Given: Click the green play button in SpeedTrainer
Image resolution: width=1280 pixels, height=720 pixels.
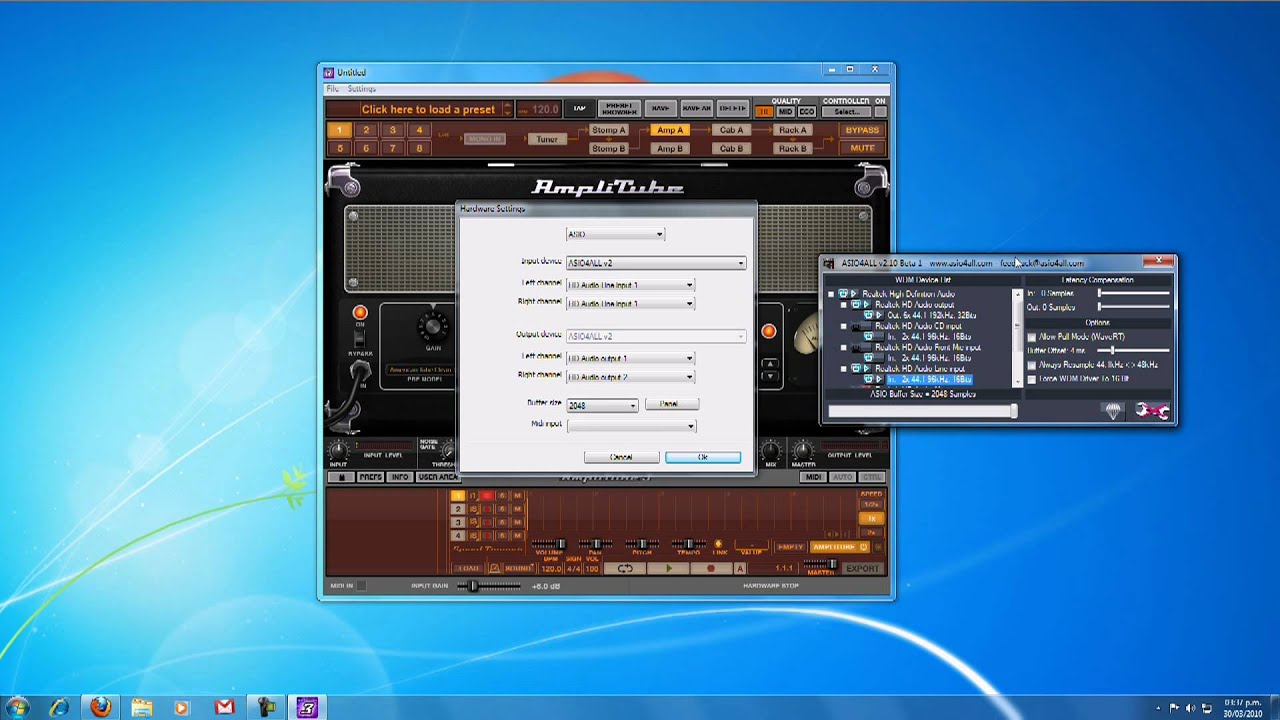Looking at the screenshot, I should (669, 568).
